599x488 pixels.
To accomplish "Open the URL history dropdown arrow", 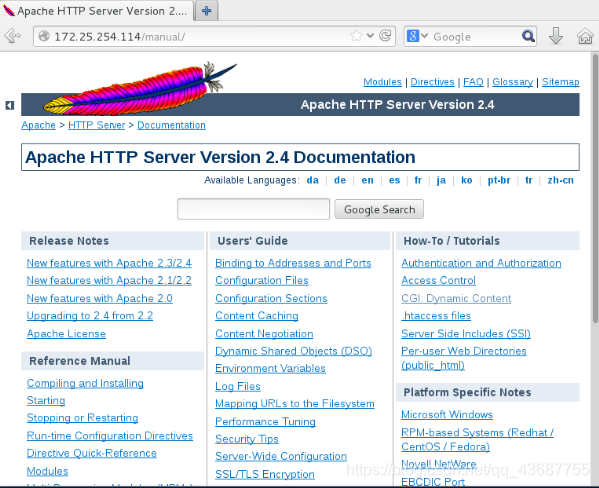I will pyautogui.click(x=370, y=36).
